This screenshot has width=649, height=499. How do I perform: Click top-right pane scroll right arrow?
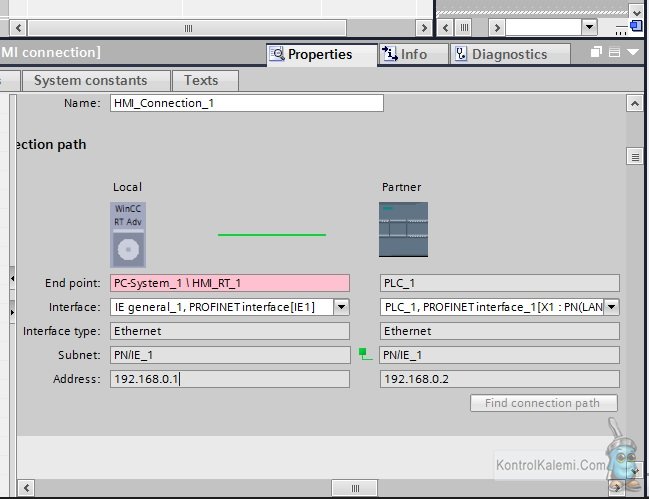496,28
